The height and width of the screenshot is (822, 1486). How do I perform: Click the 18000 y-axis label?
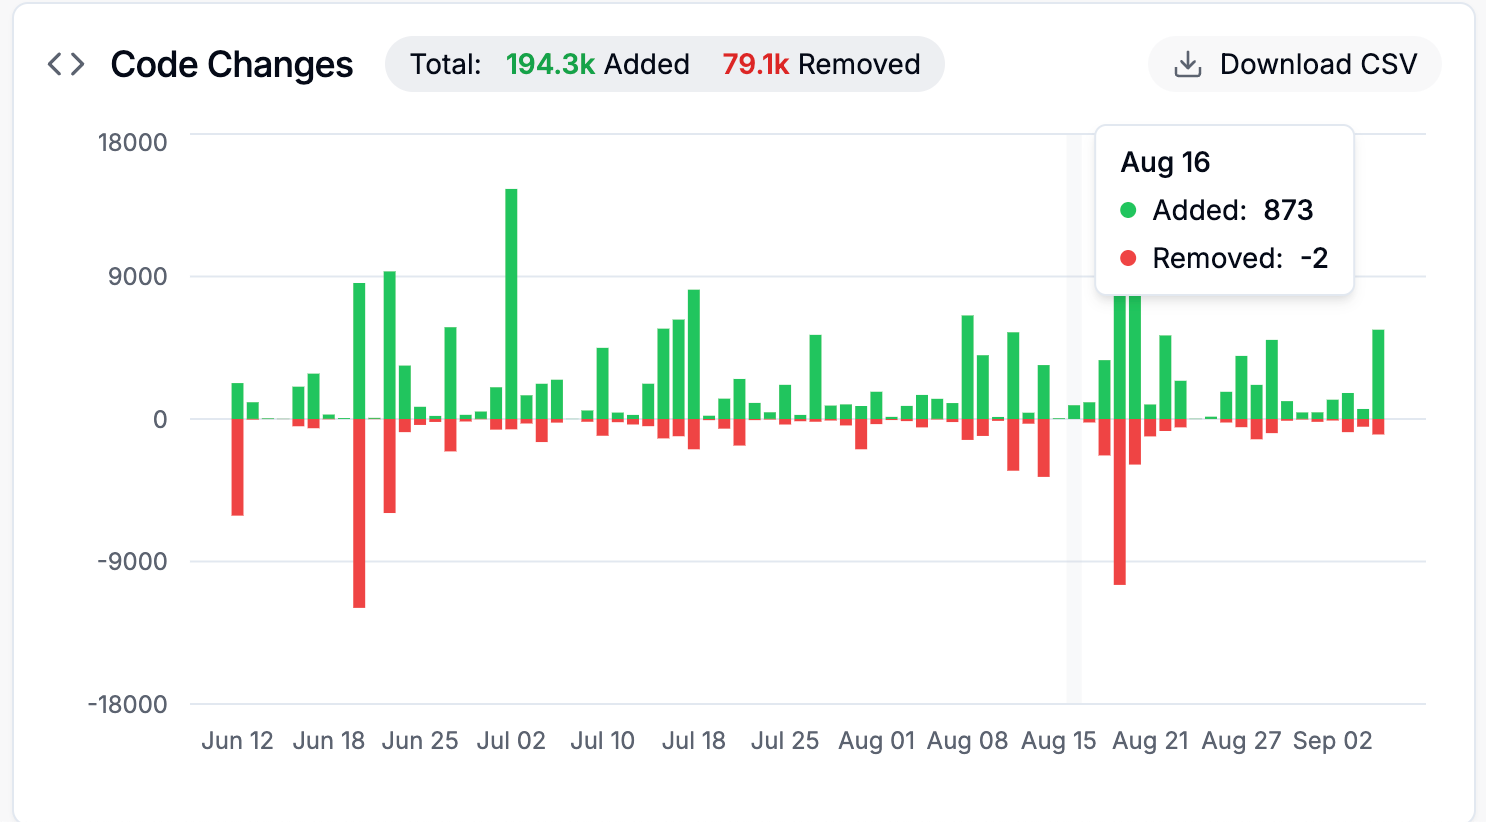coord(132,142)
